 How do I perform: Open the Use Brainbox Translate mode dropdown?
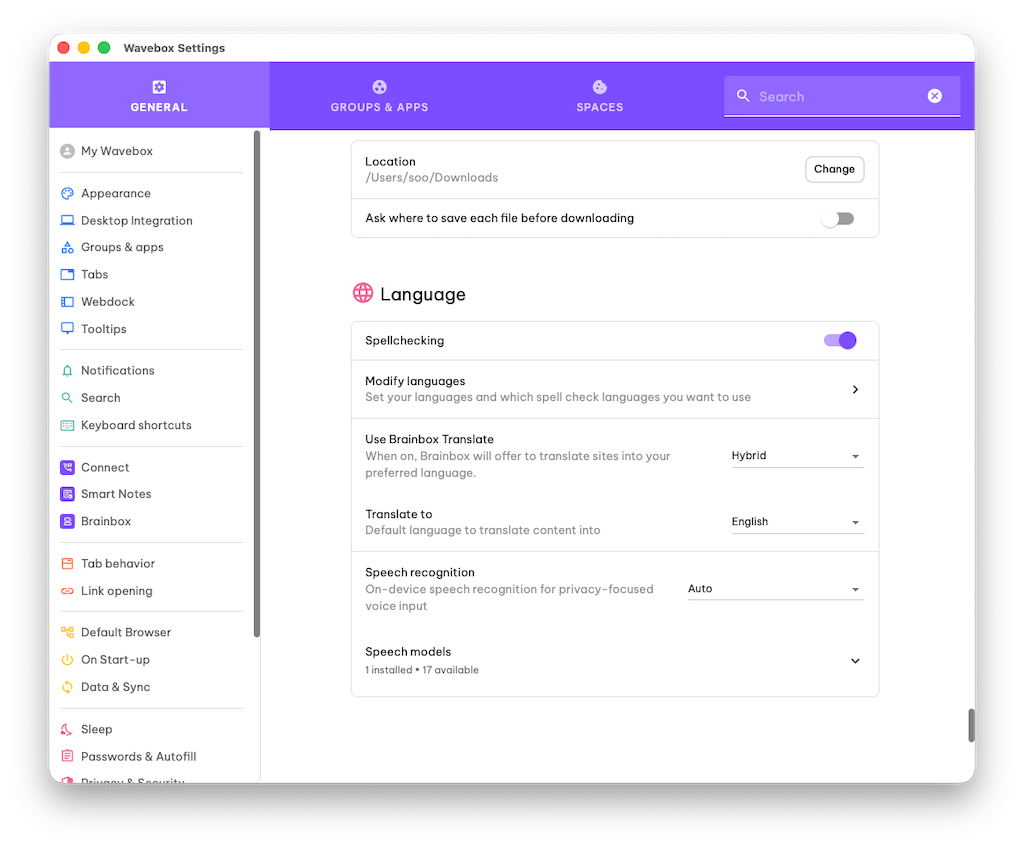click(797, 455)
